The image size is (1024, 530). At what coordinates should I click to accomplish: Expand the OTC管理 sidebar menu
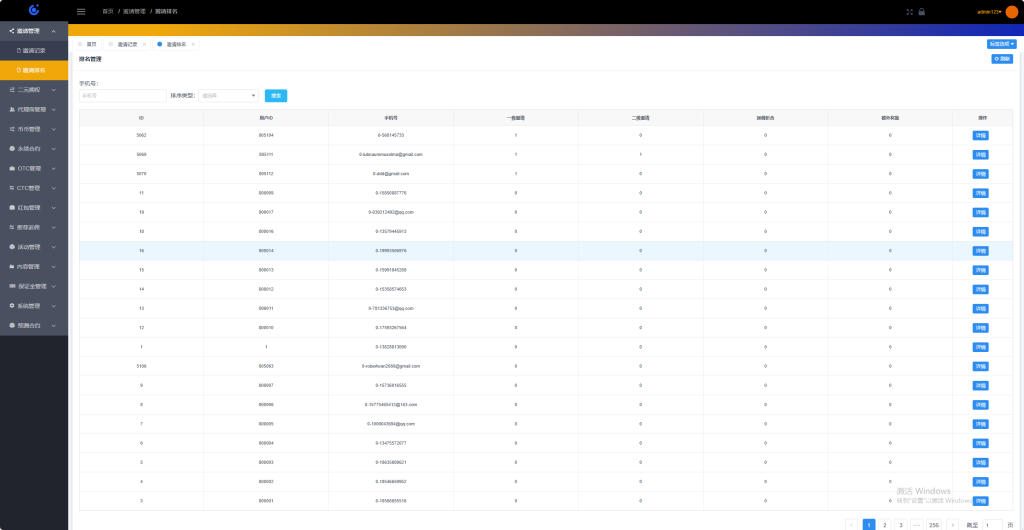[34, 168]
